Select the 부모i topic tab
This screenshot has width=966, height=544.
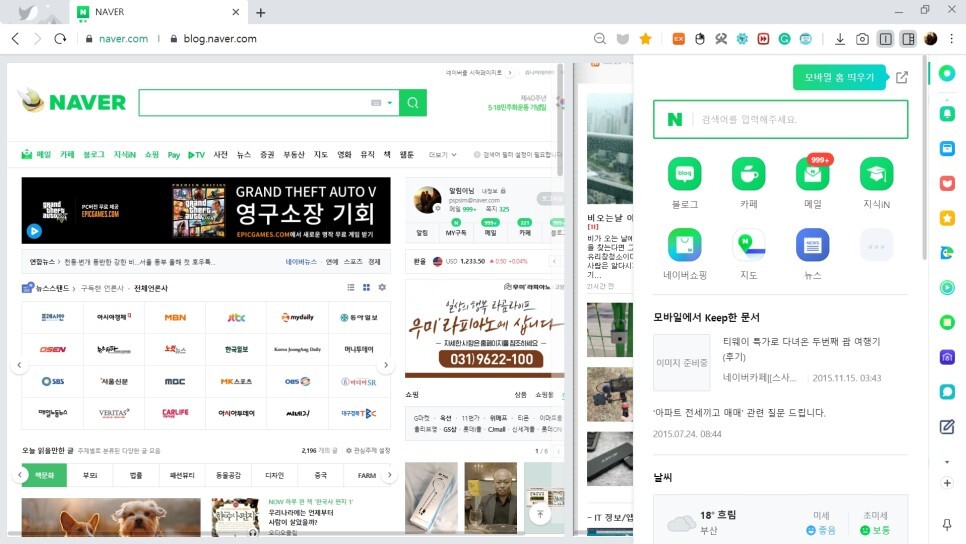[x=90, y=475]
